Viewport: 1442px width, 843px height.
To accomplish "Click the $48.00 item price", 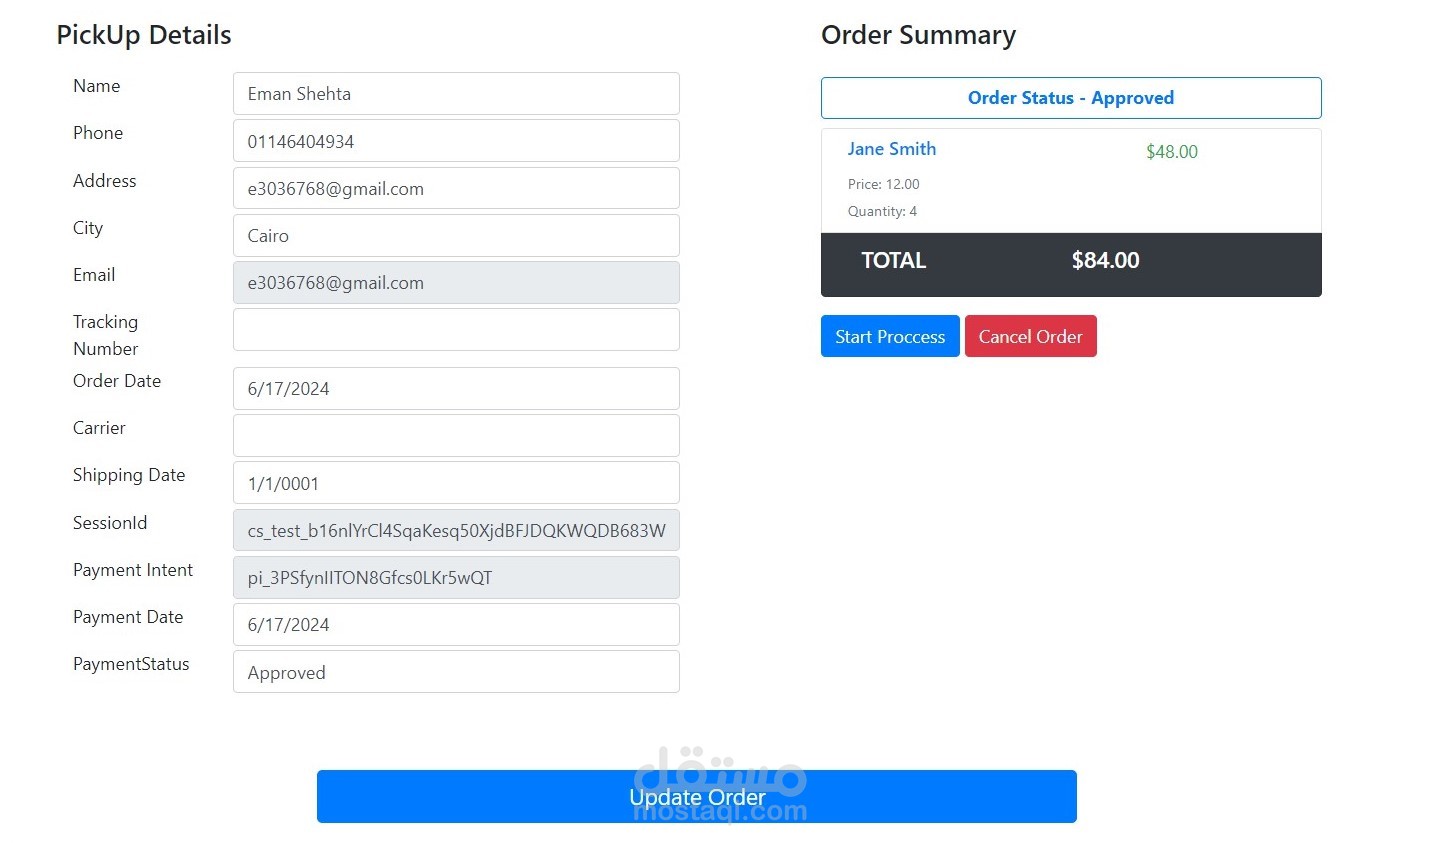I will pos(1172,152).
